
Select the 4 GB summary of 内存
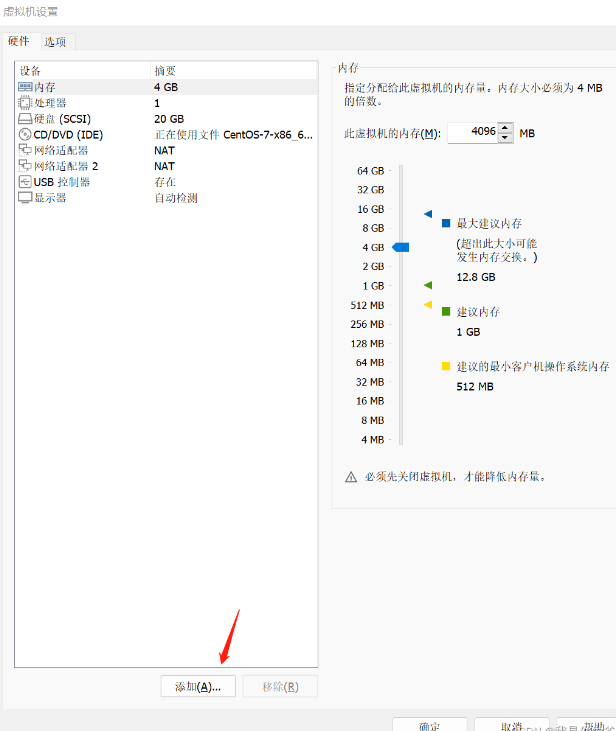click(x=166, y=87)
